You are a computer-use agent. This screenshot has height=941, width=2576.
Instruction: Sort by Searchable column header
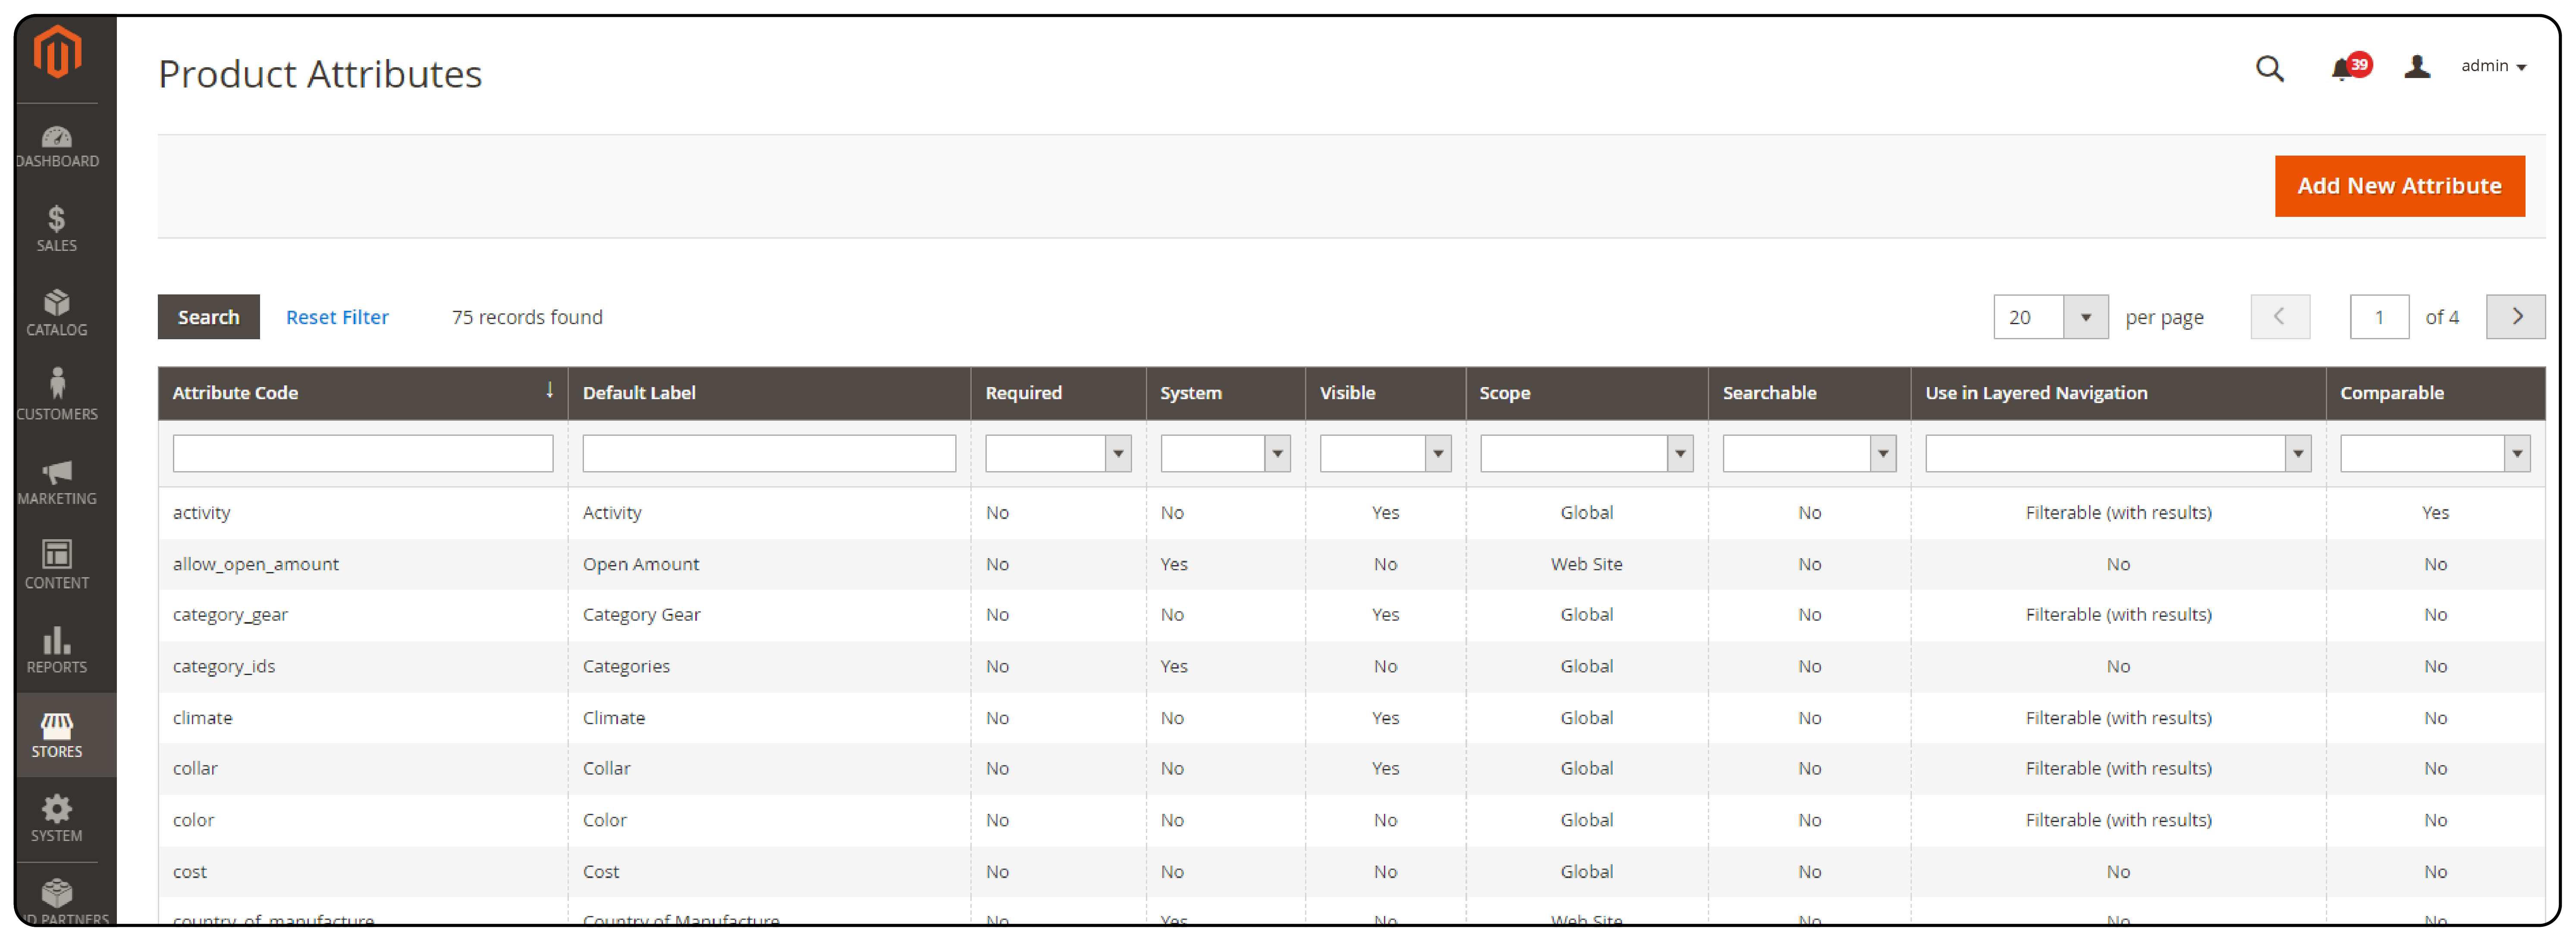pyautogui.click(x=1809, y=393)
